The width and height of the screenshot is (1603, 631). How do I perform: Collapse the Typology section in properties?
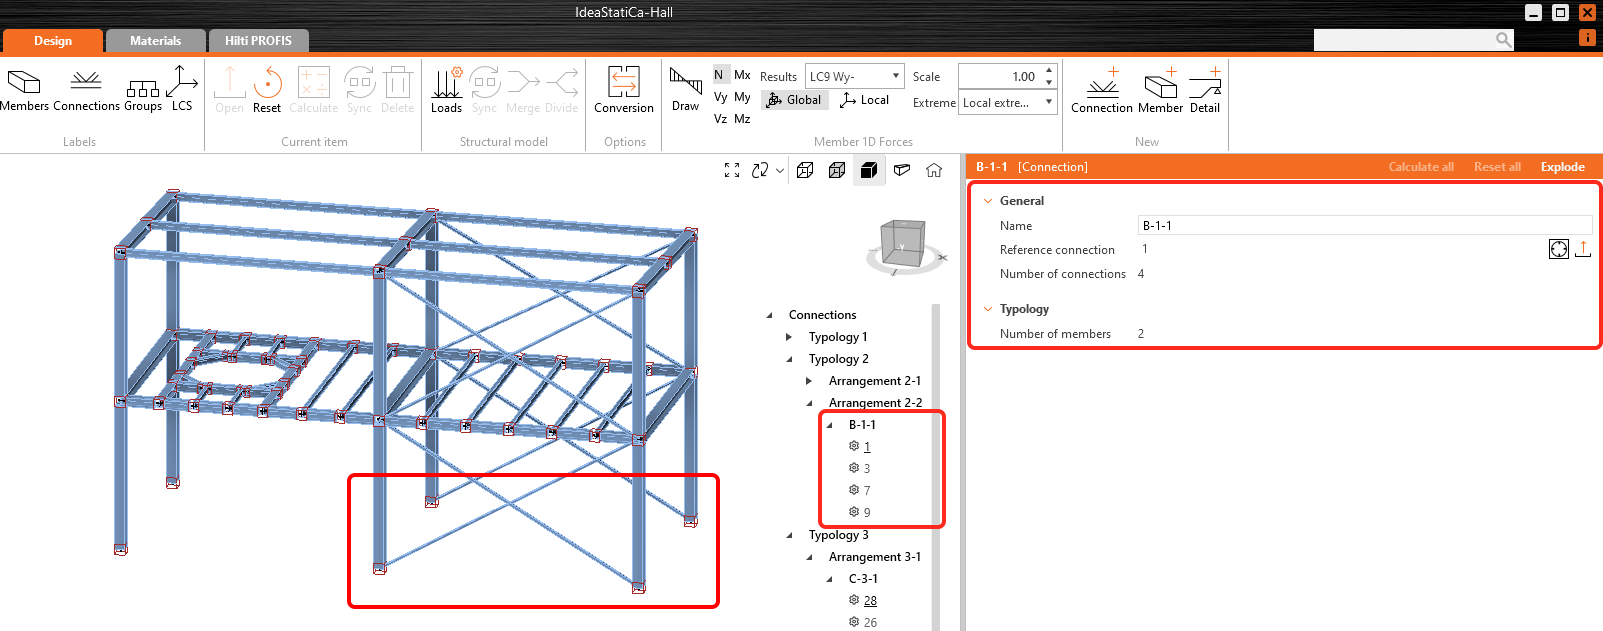click(x=988, y=309)
